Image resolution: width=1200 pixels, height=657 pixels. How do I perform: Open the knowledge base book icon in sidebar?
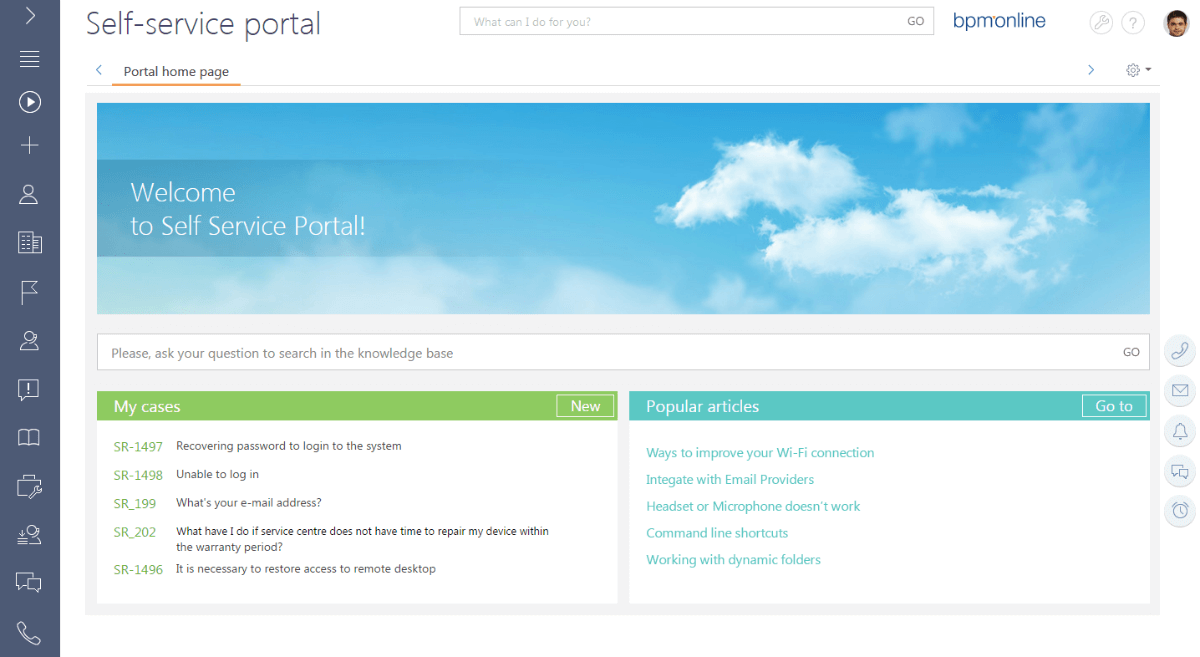pos(29,437)
